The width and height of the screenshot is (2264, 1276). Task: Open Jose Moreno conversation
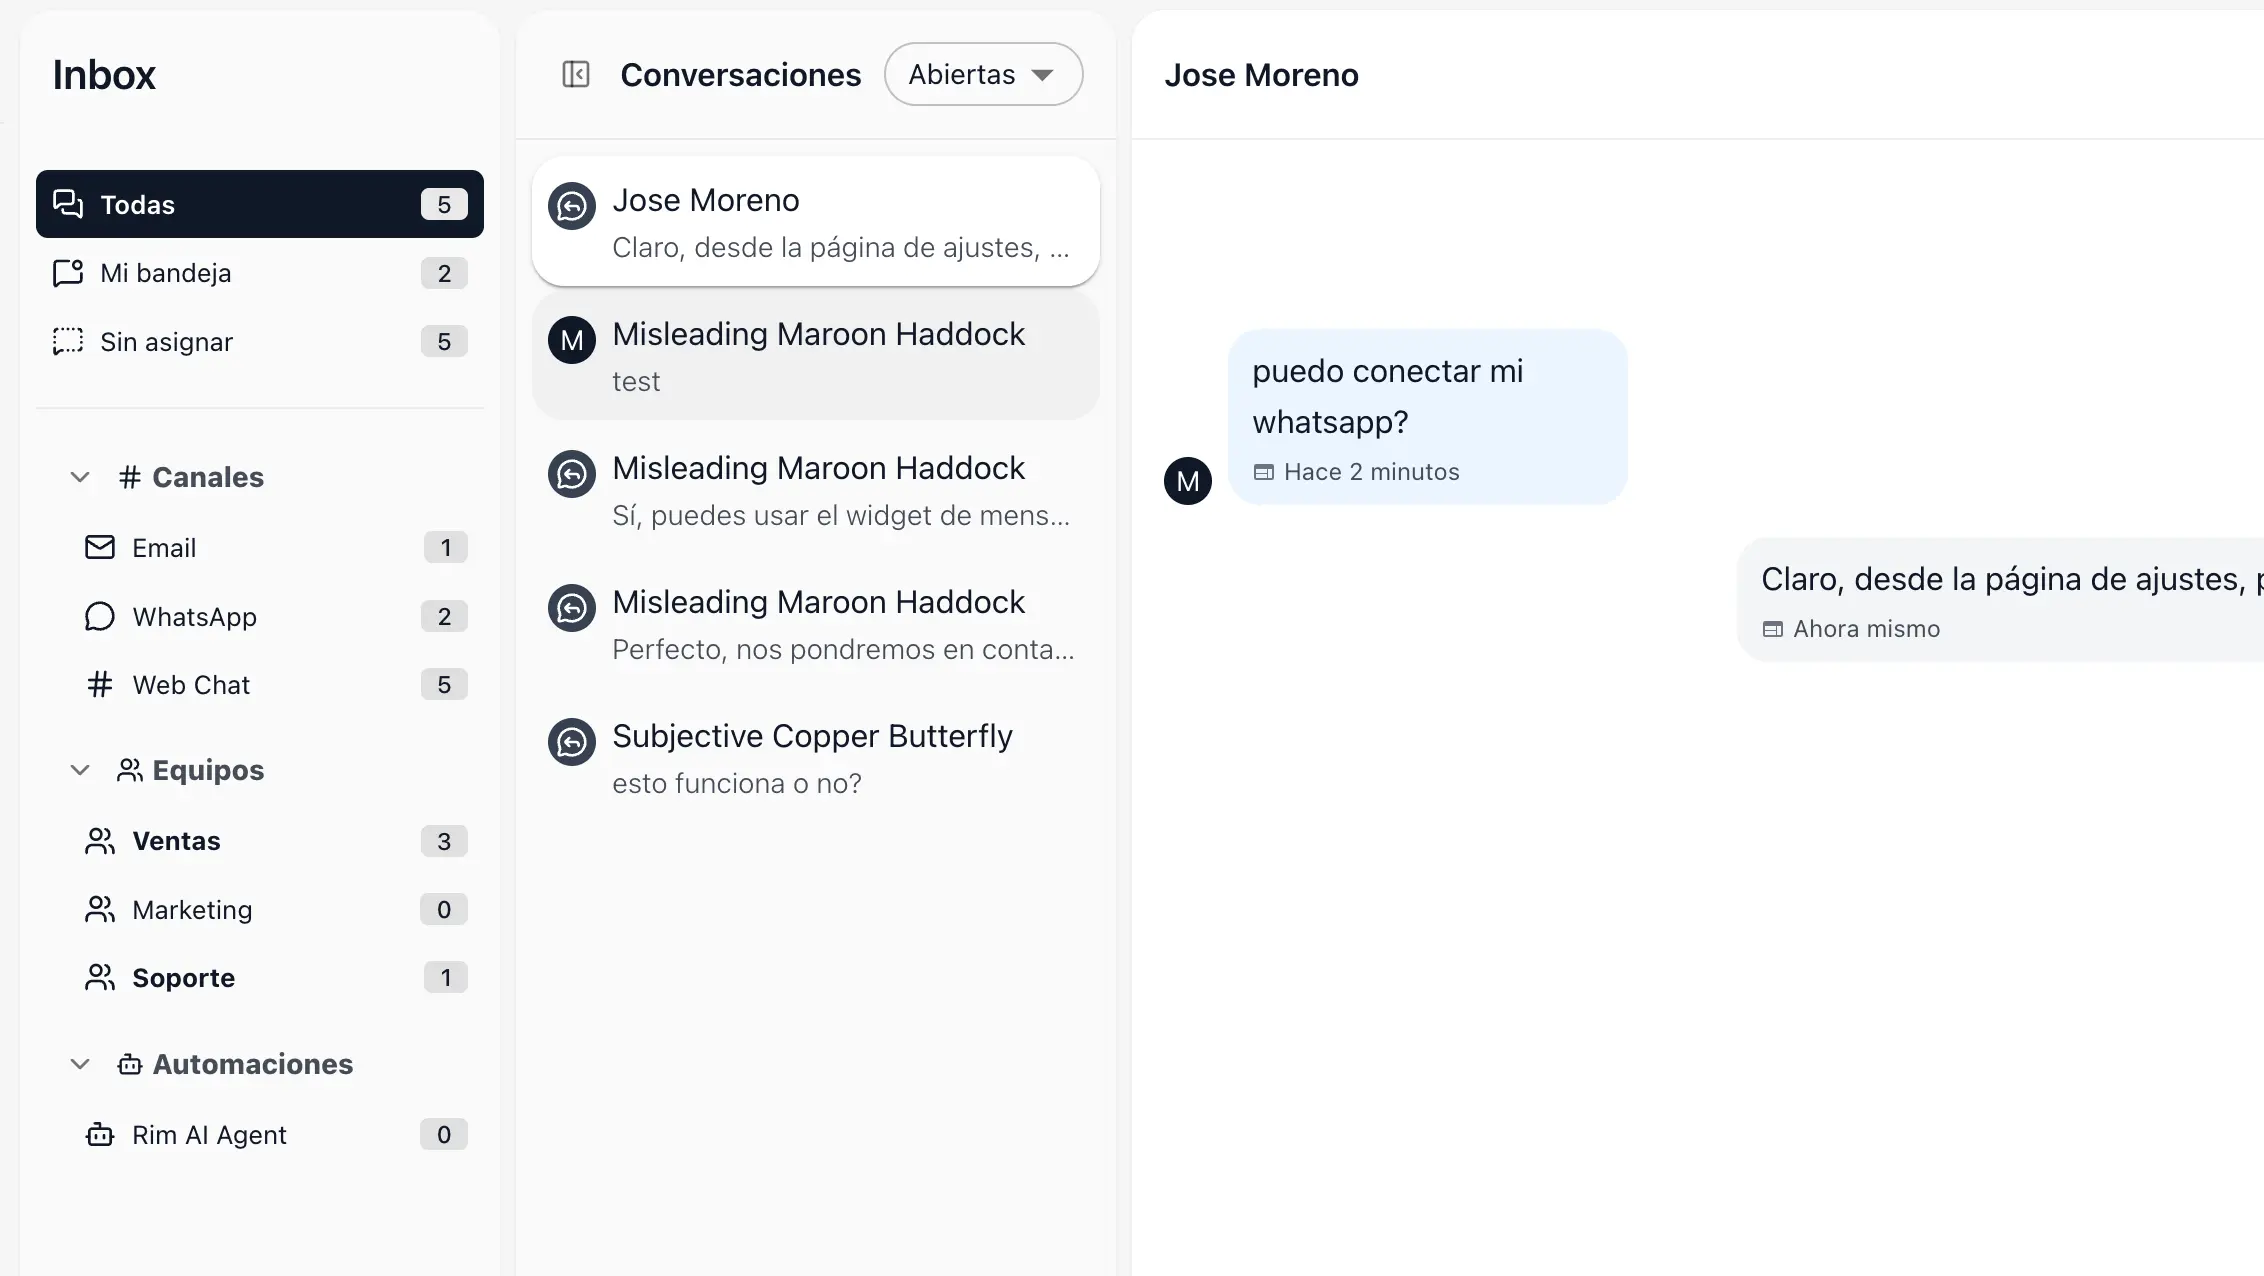coord(815,222)
